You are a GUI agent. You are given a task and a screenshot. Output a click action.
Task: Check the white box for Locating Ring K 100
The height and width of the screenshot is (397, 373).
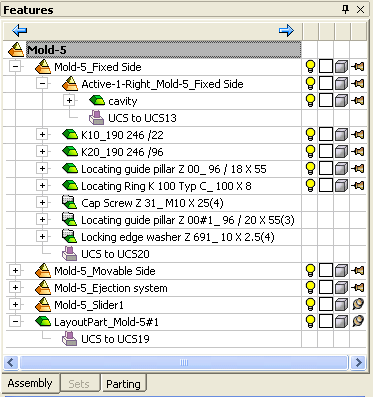[326, 186]
